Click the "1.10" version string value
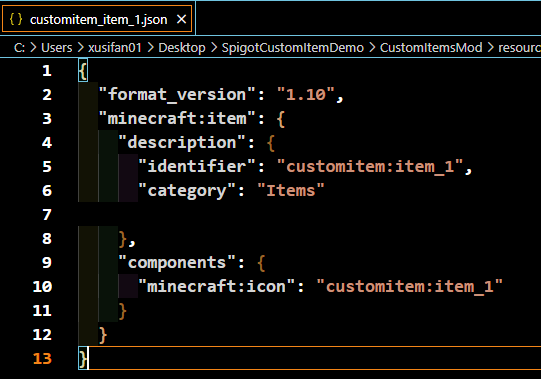The width and height of the screenshot is (541, 379). pos(306,94)
